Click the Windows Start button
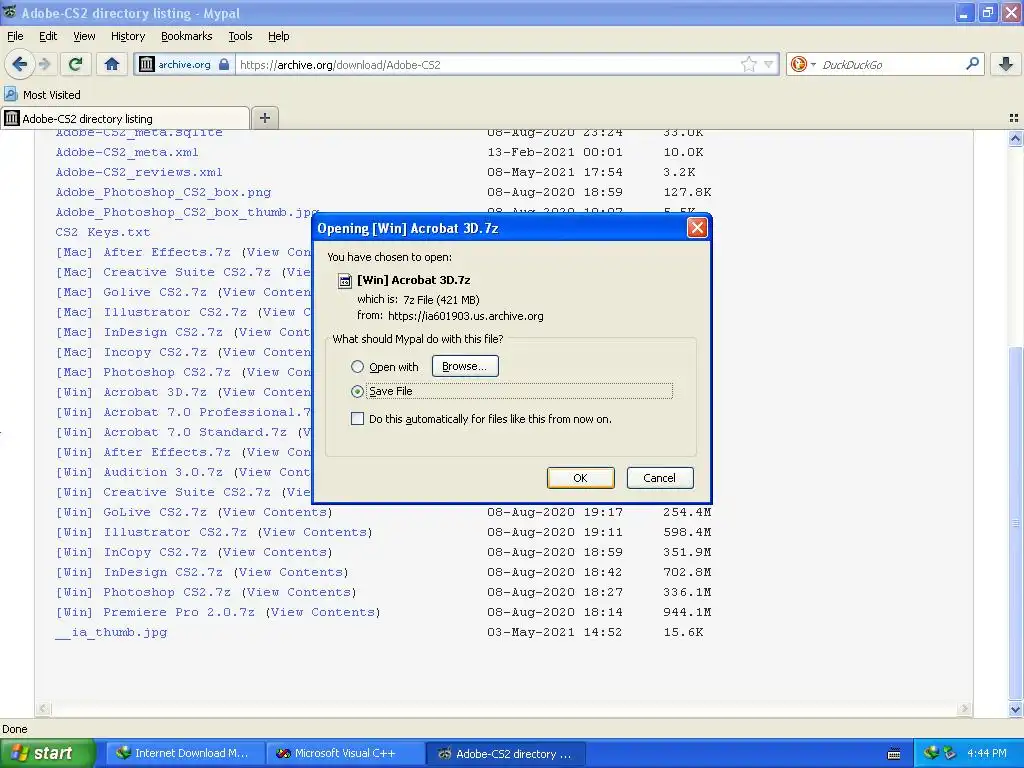Viewport: 1024px width, 768px height. [x=46, y=754]
